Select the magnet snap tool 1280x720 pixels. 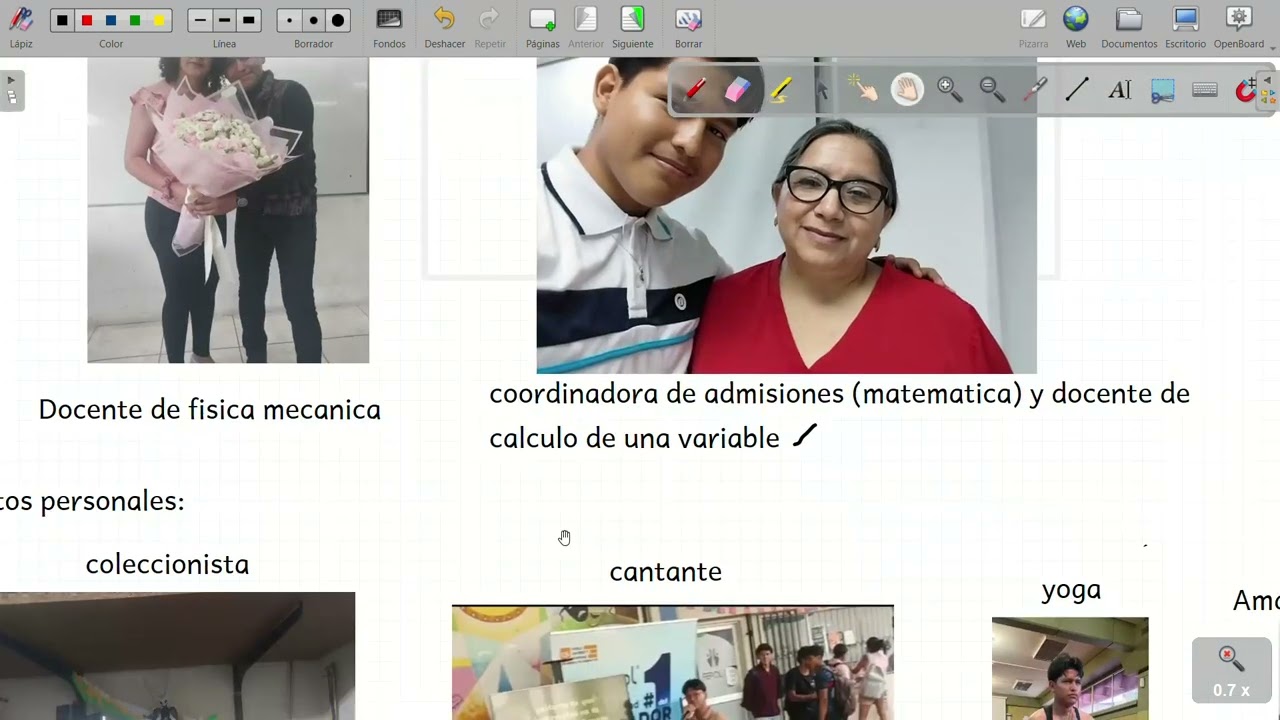click(x=1245, y=90)
